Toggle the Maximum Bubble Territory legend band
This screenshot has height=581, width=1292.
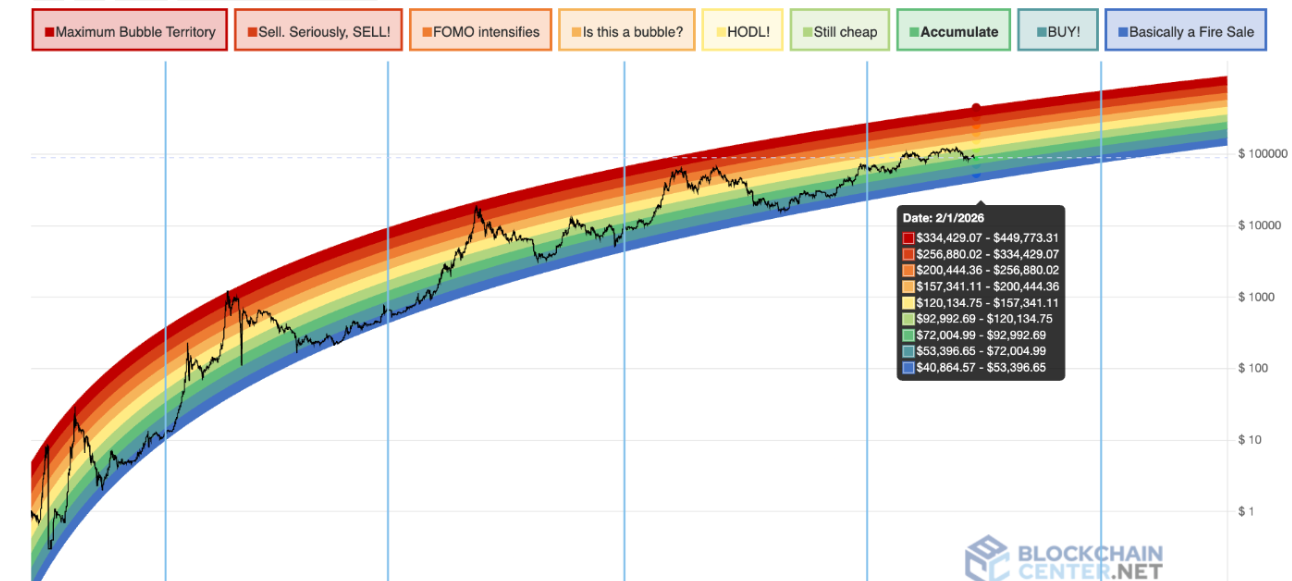(129, 31)
